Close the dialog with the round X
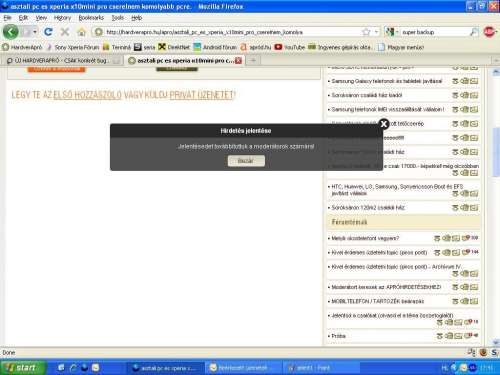 point(384,124)
